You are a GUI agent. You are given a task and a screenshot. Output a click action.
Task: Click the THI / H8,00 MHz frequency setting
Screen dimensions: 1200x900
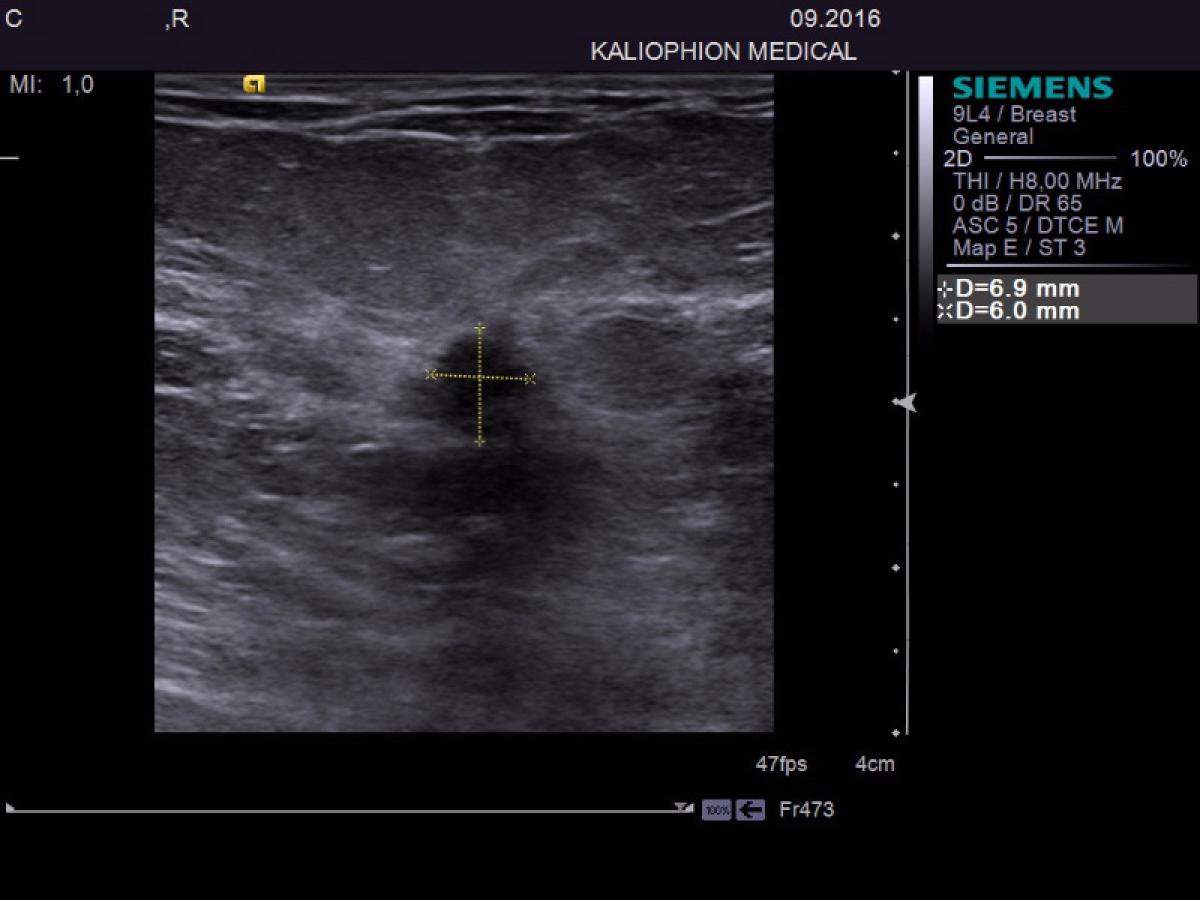click(1037, 181)
